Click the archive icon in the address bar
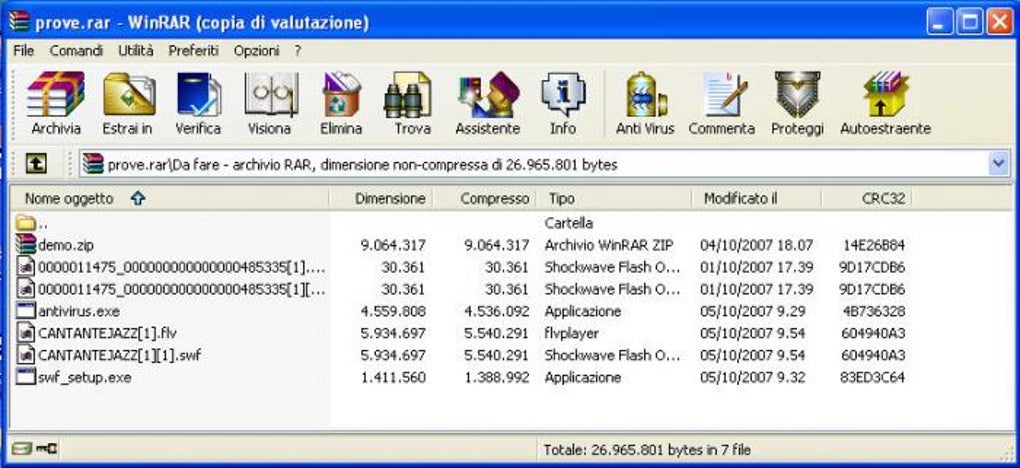1020x468 pixels. [93, 164]
